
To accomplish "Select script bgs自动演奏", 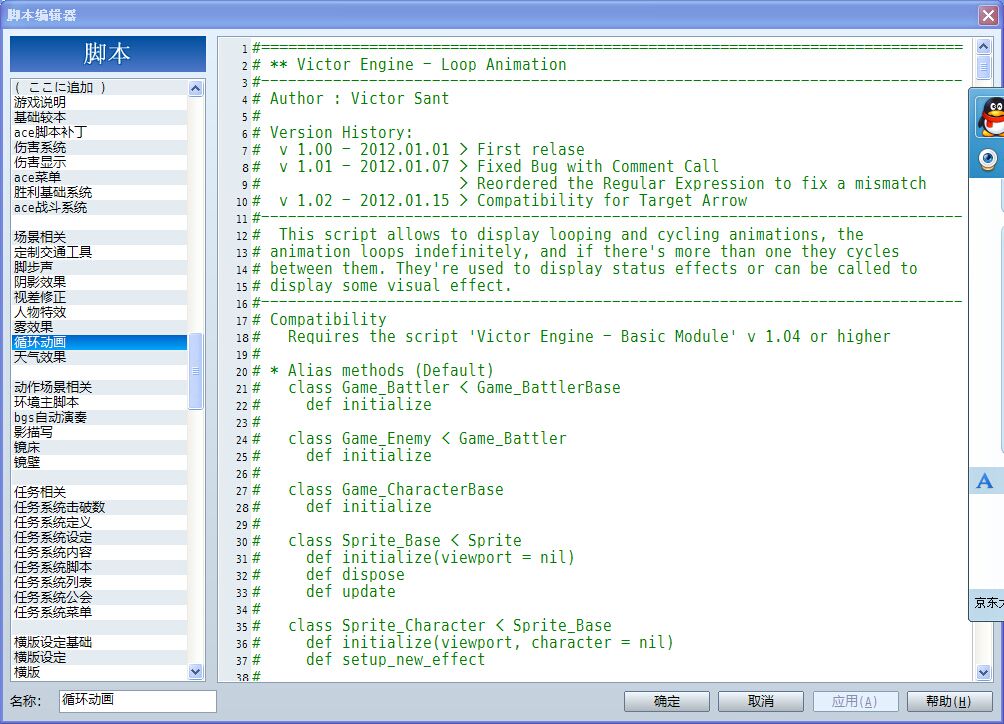I will (100, 417).
